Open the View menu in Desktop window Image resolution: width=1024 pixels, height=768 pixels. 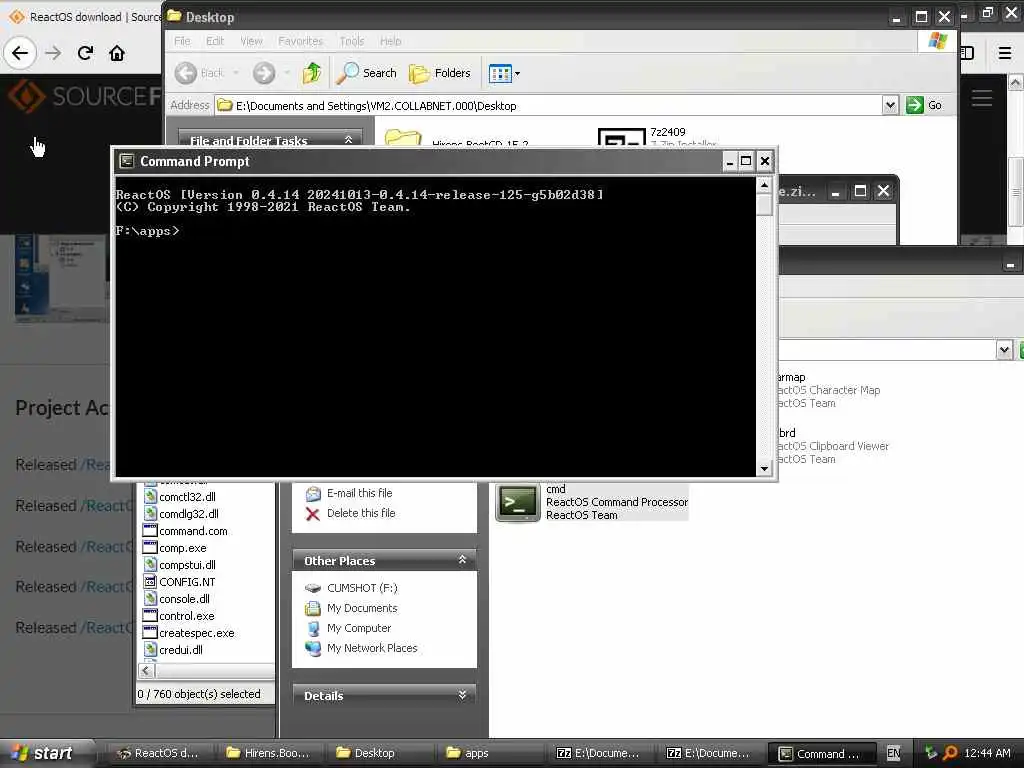[251, 41]
